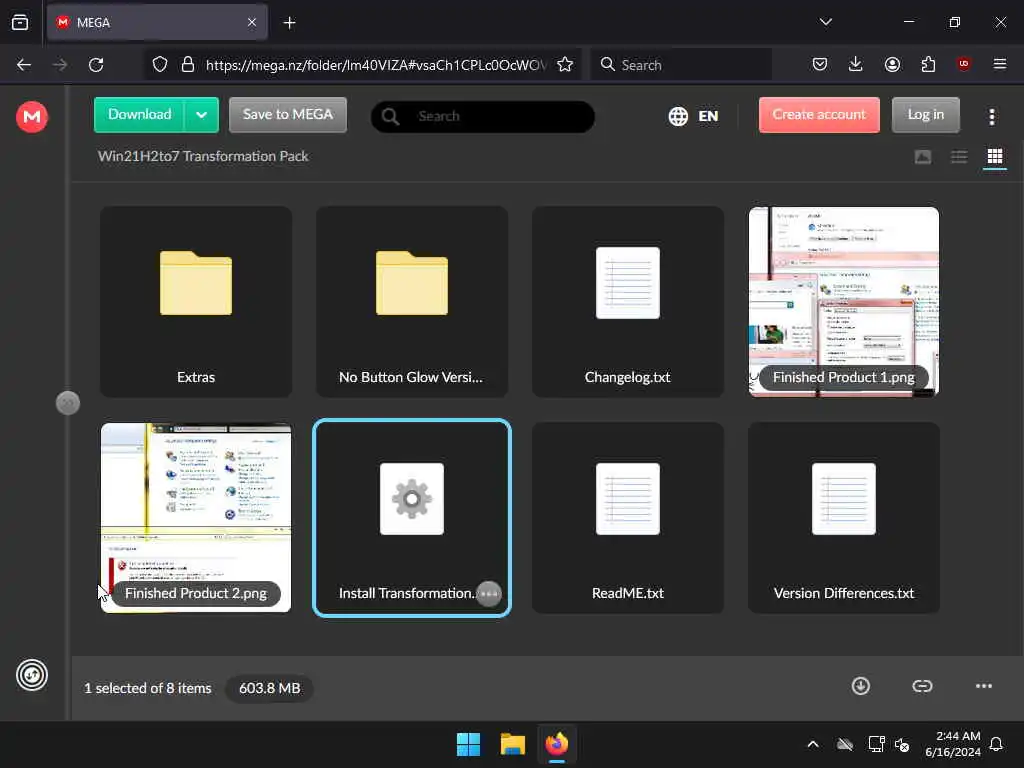The image size is (1024, 768).
Task: Click the muted volume tray icon
Action: (902, 744)
